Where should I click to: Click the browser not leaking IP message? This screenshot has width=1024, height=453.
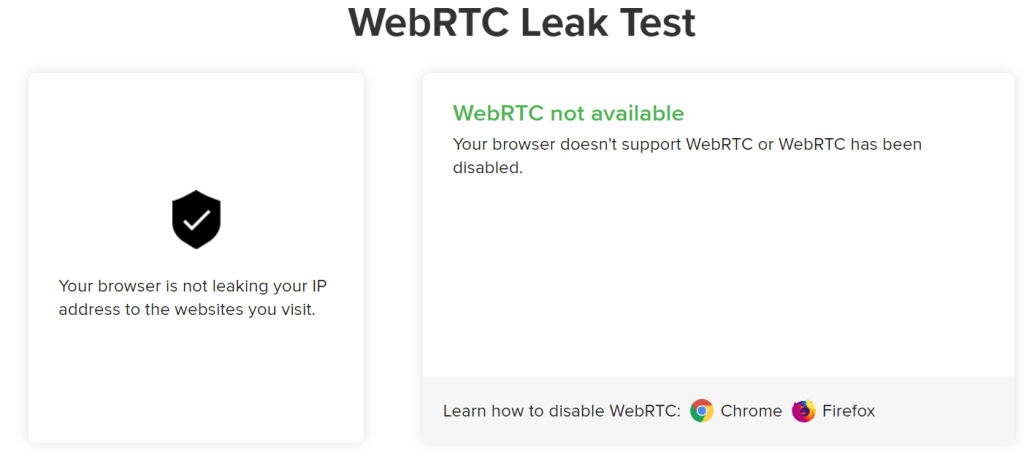click(x=197, y=298)
